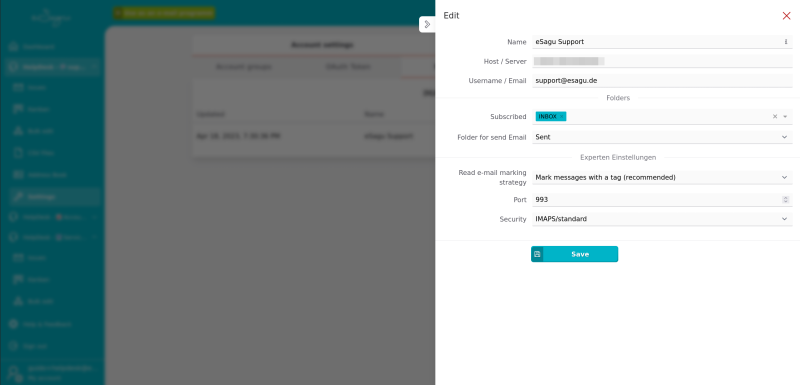Remove the INBOX tag from Subscribed
800x385 pixels.
pos(561,117)
